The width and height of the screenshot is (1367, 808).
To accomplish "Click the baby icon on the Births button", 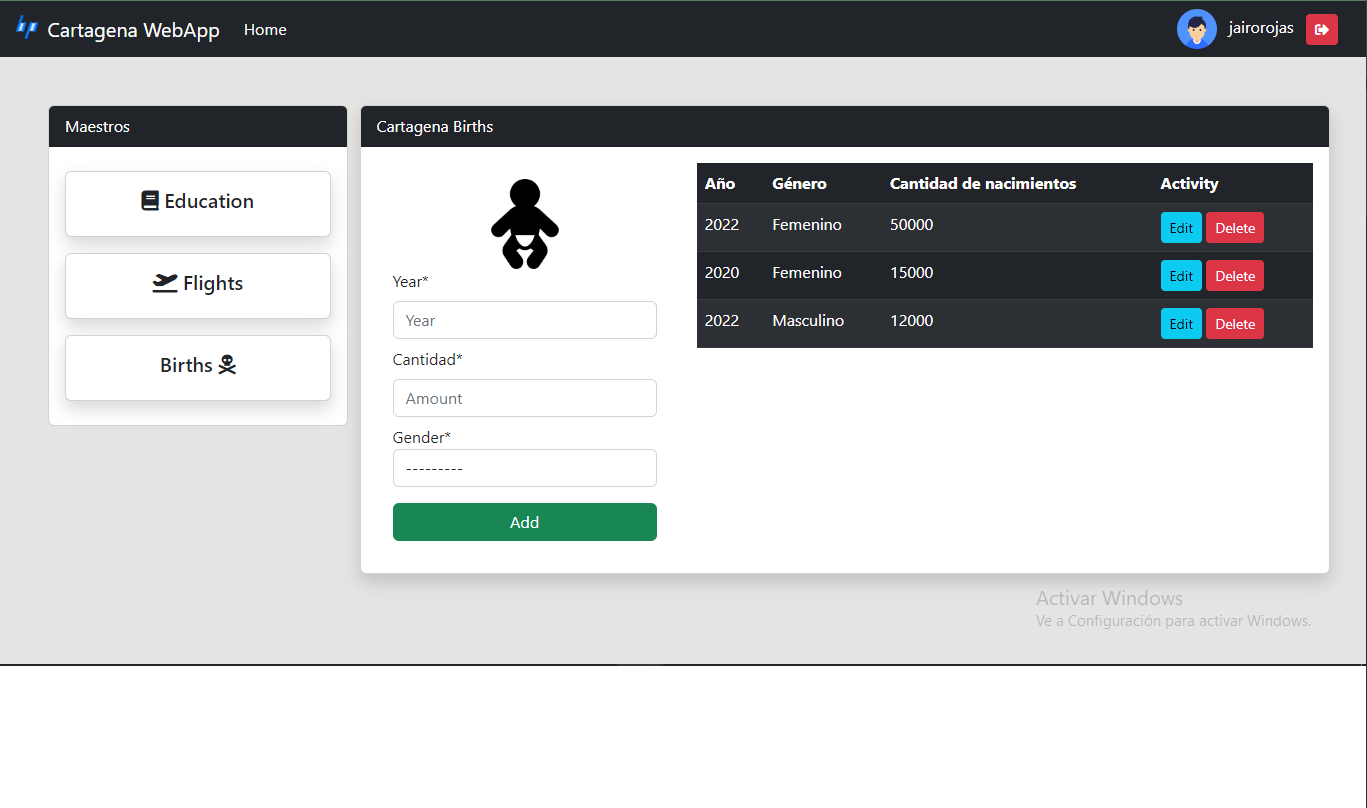I will 228,364.
